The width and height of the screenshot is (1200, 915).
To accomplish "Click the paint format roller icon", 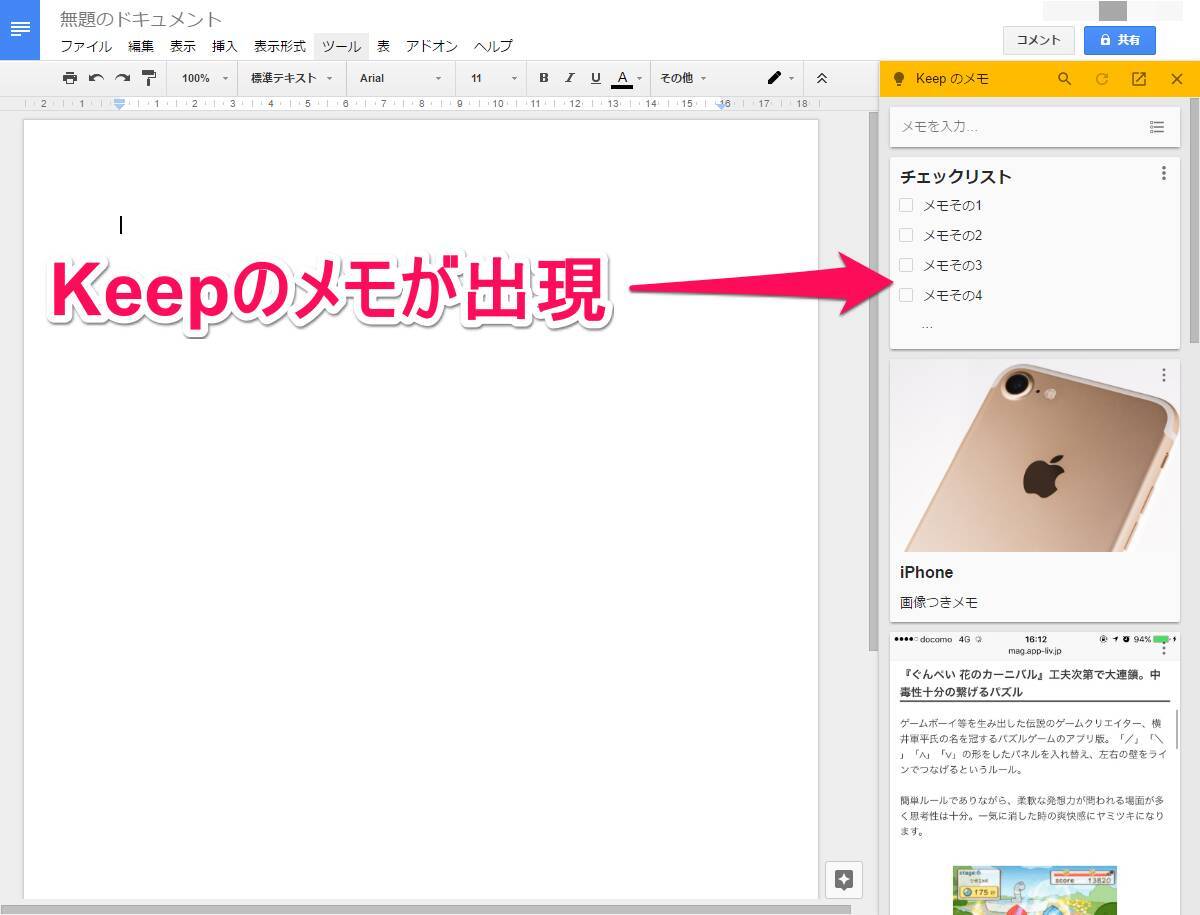I will [x=148, y=78].
